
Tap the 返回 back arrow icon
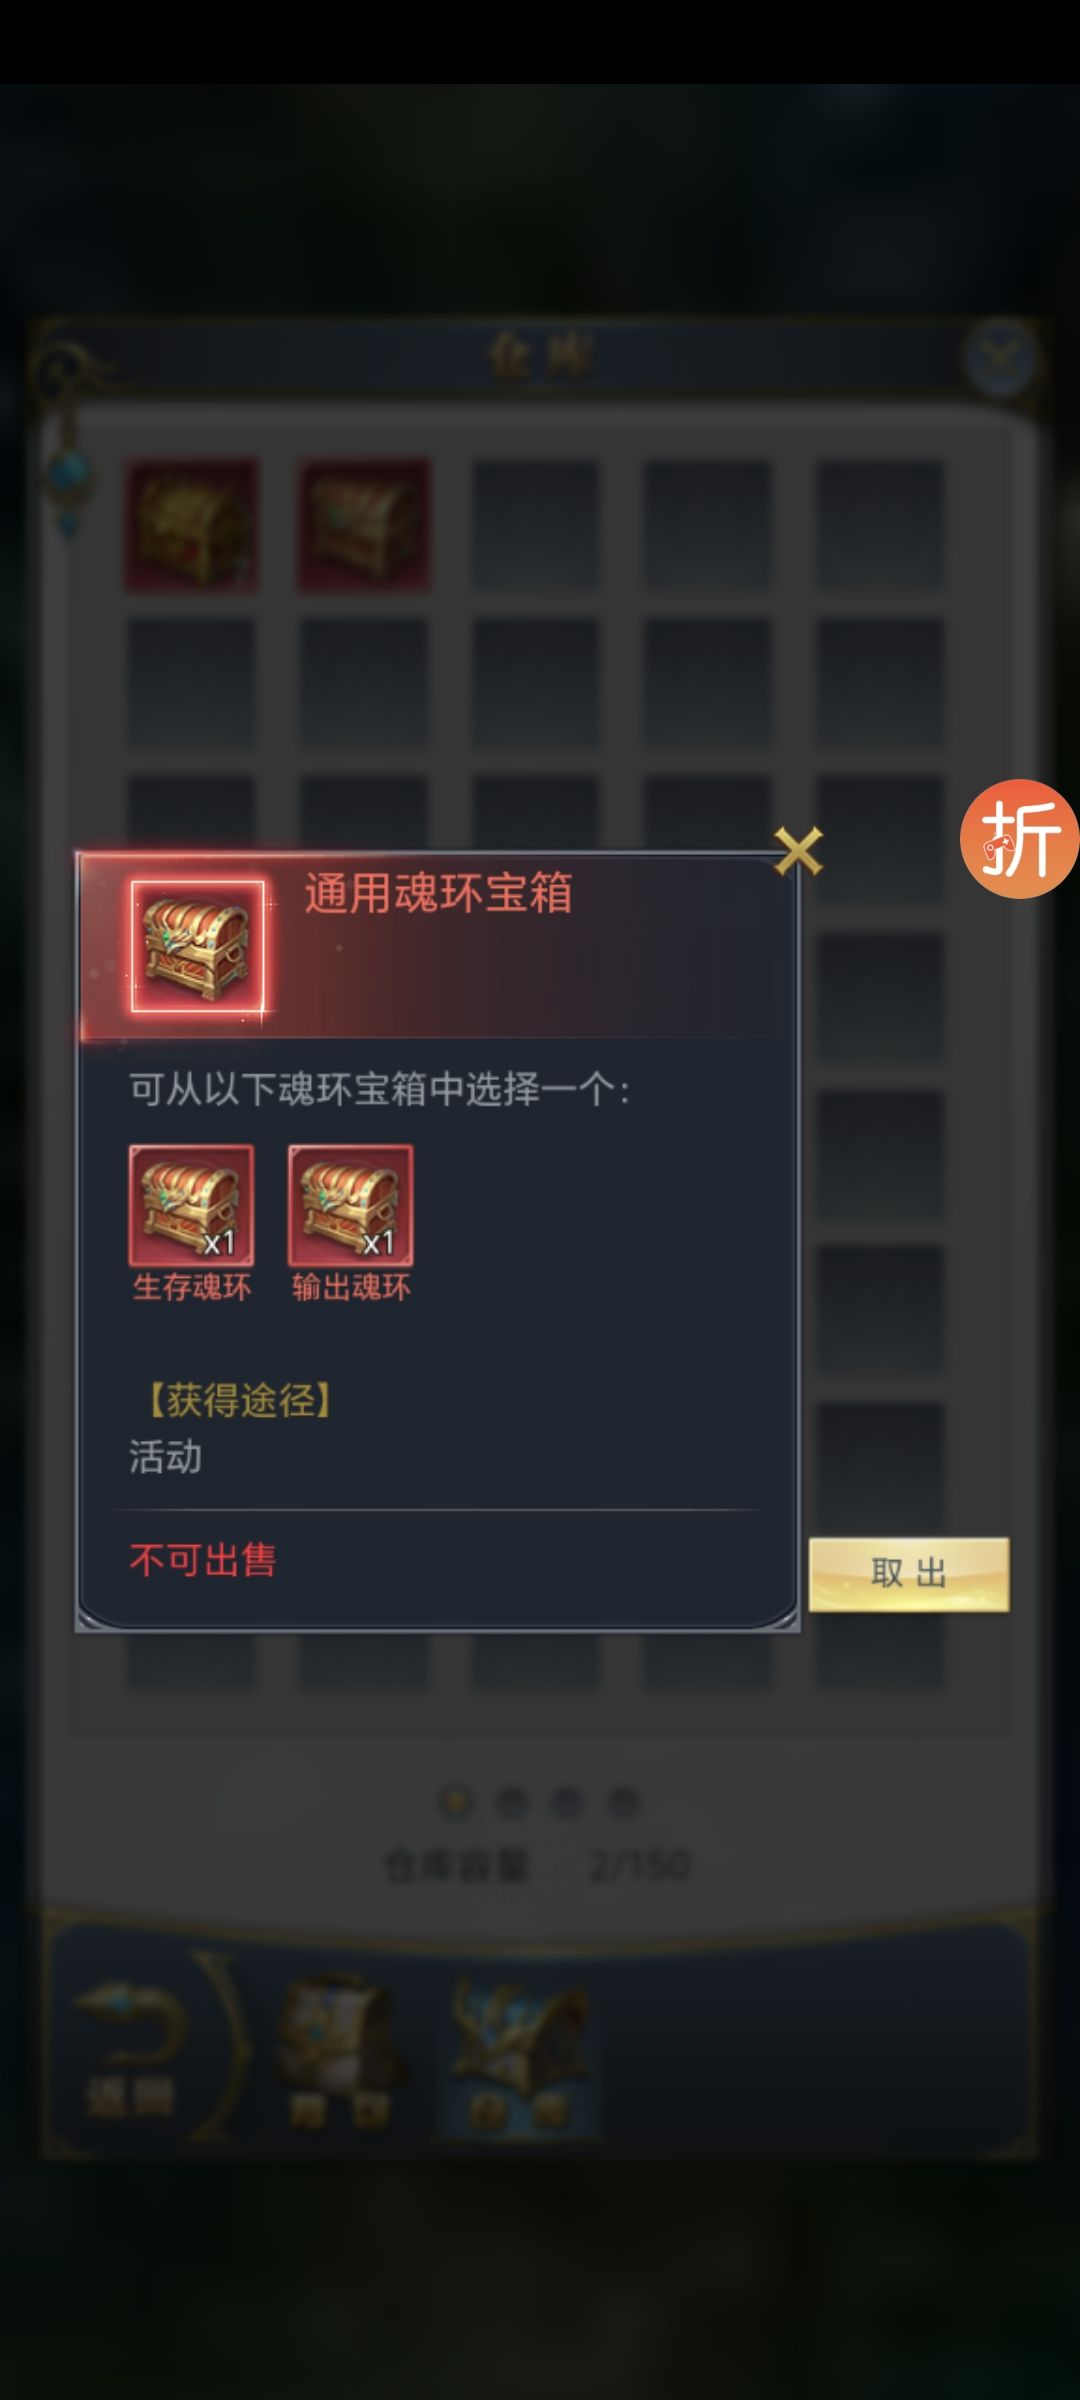(130, 2048)
